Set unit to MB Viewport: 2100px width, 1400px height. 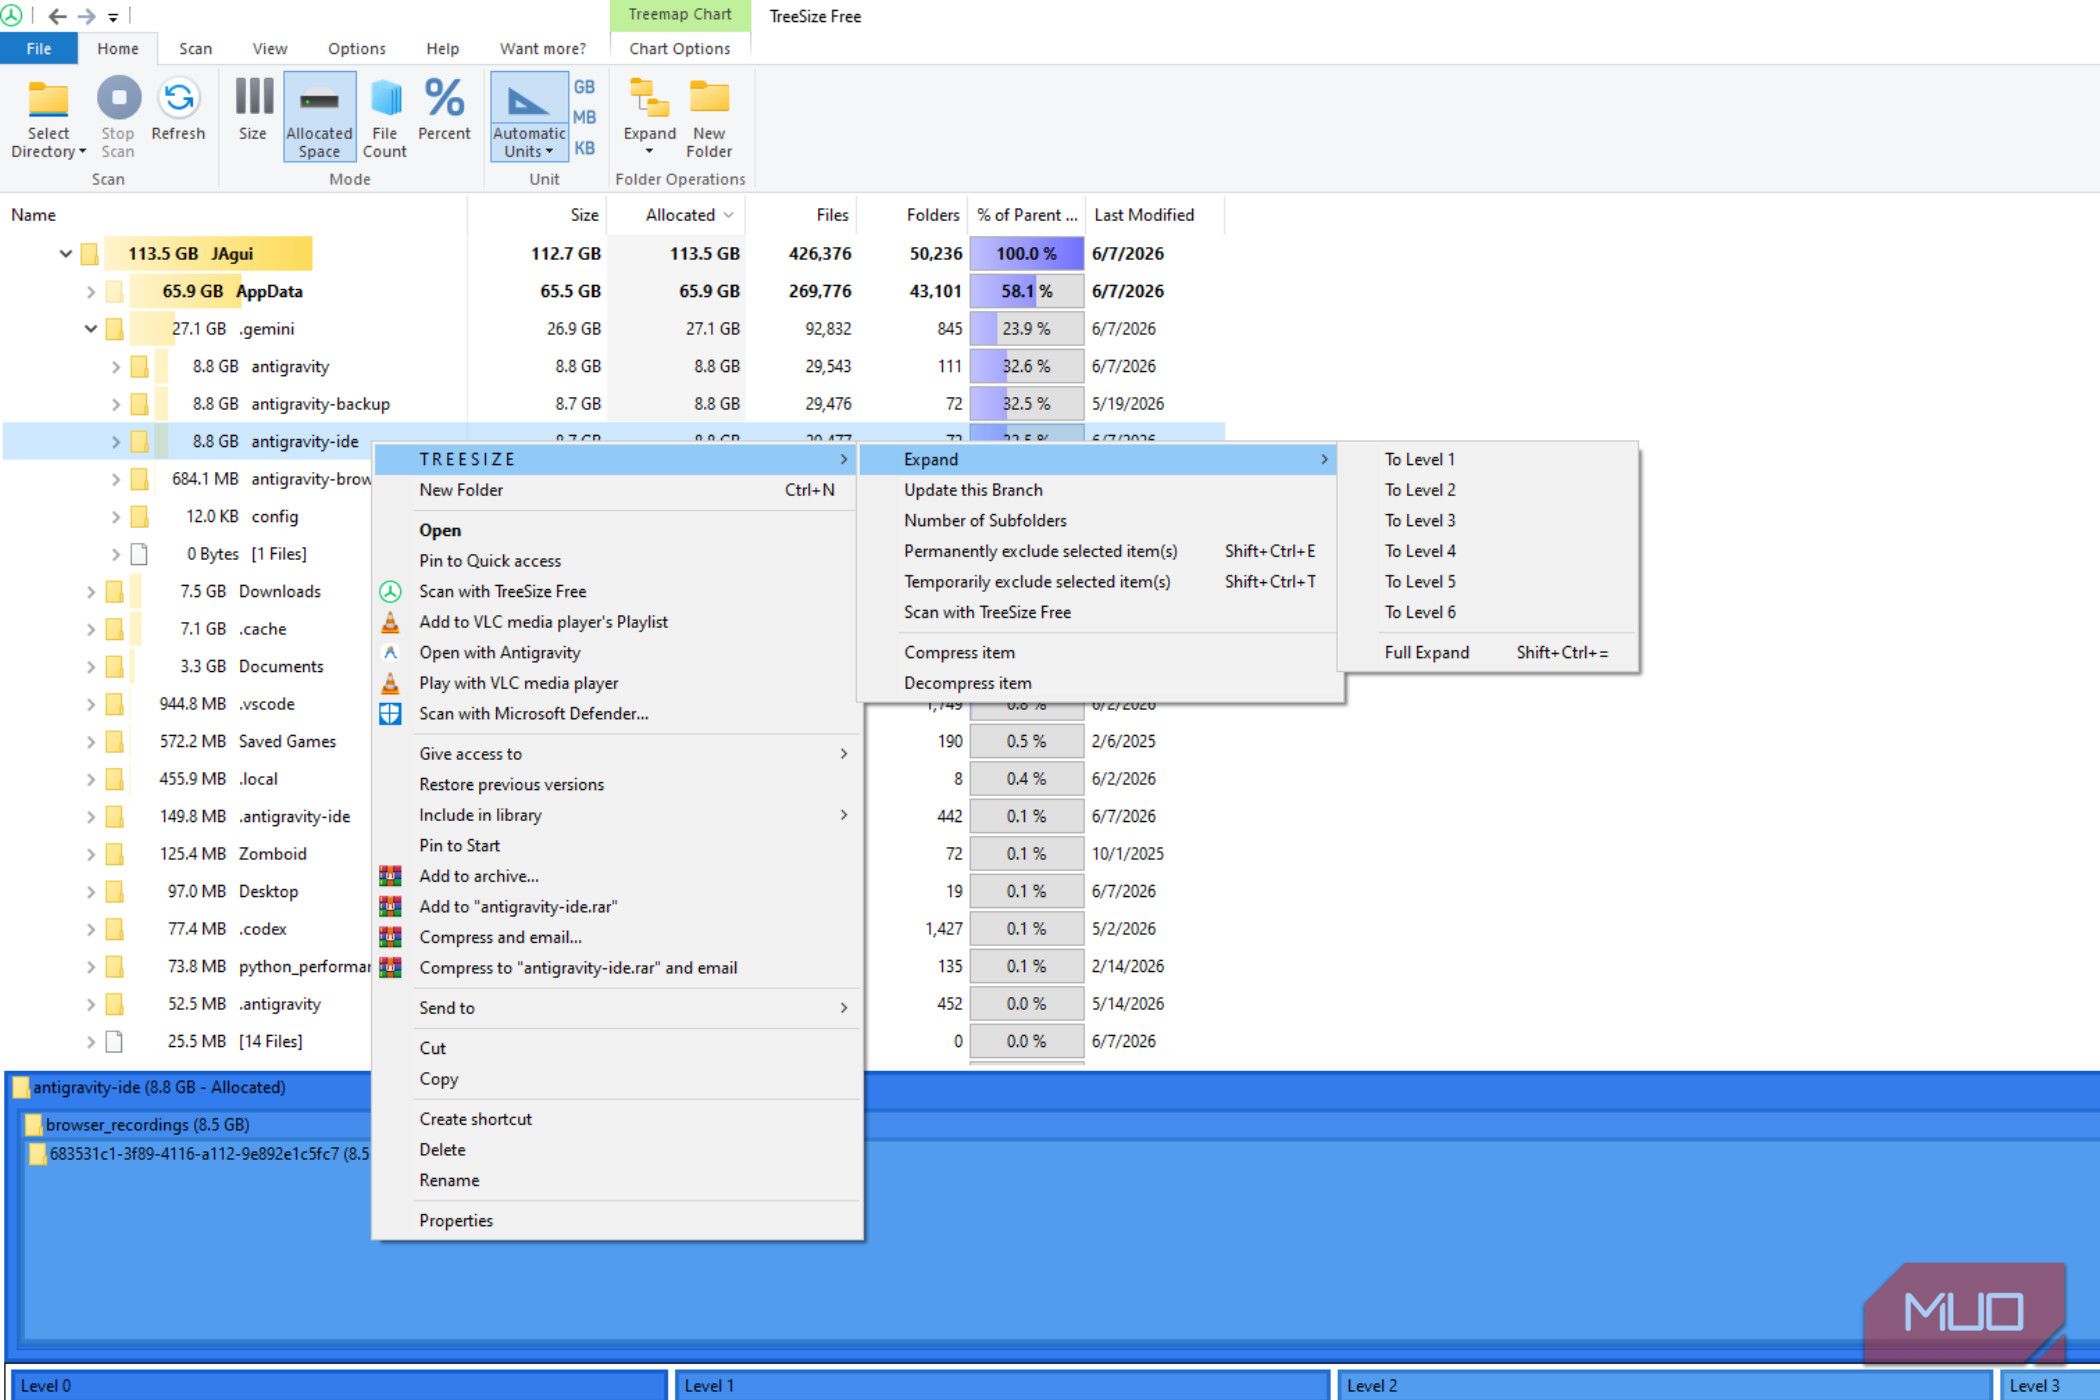pos(584,117)
